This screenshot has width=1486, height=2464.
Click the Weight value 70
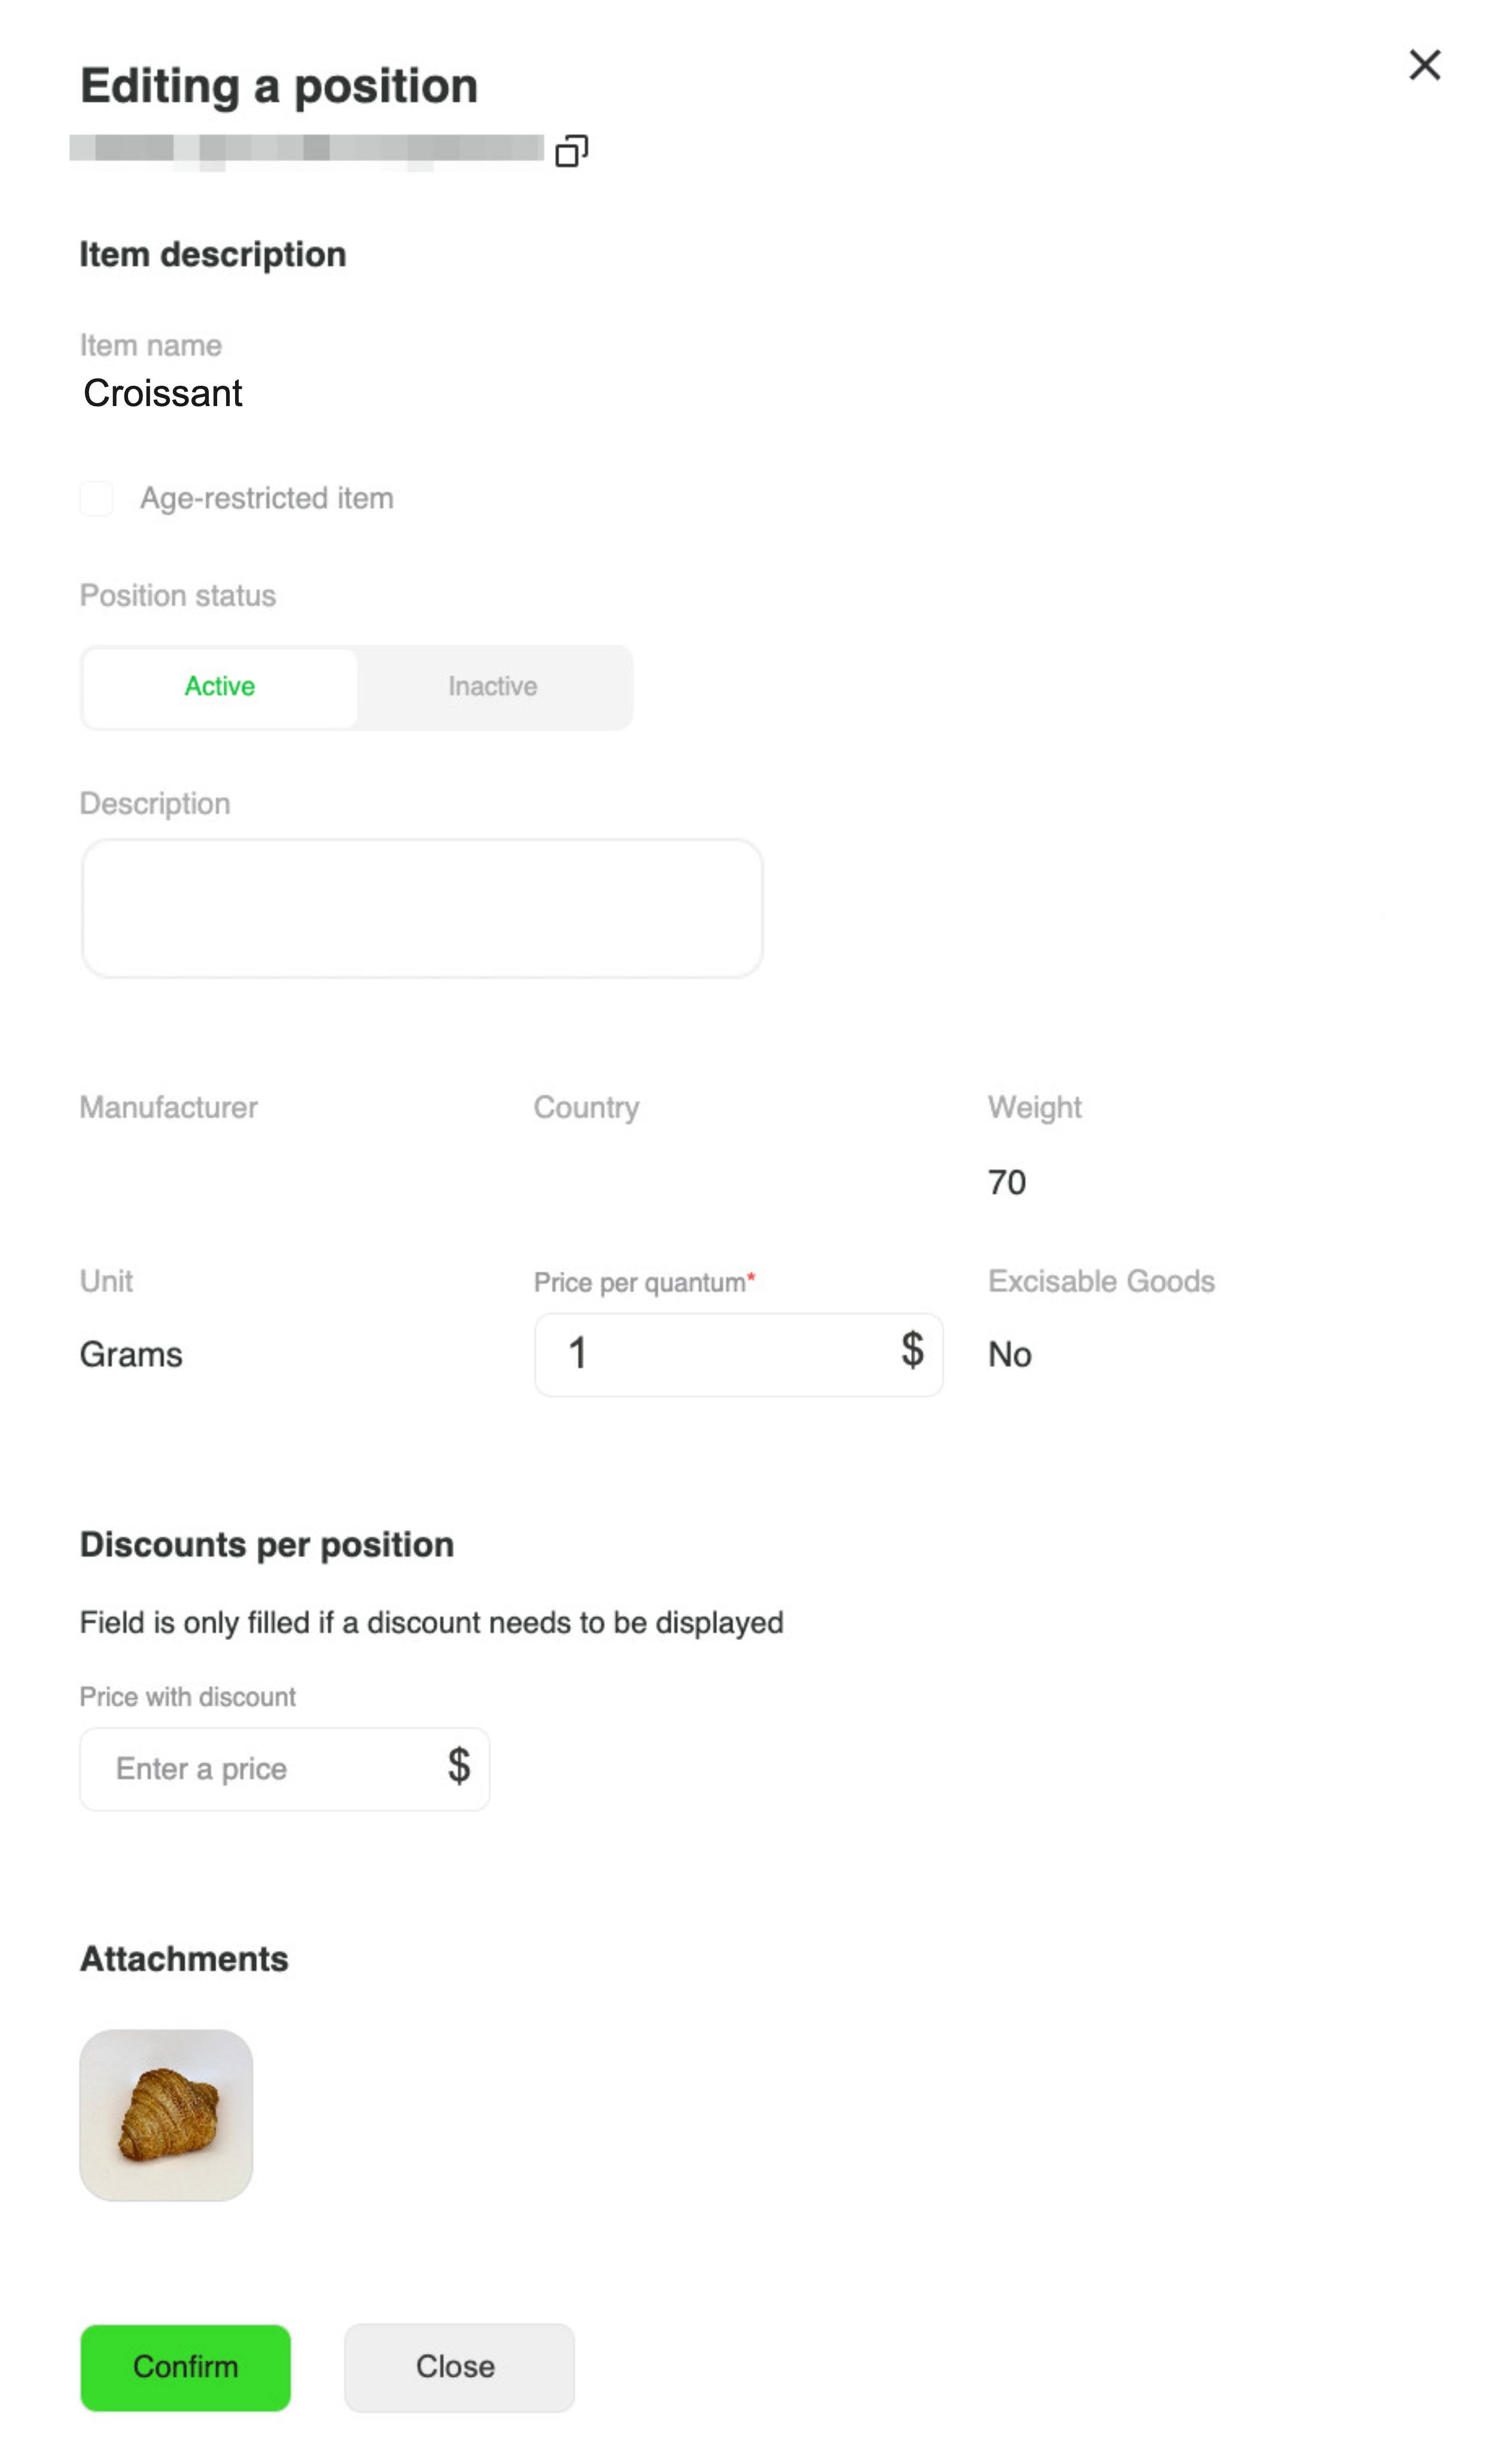point(1006,1182)
